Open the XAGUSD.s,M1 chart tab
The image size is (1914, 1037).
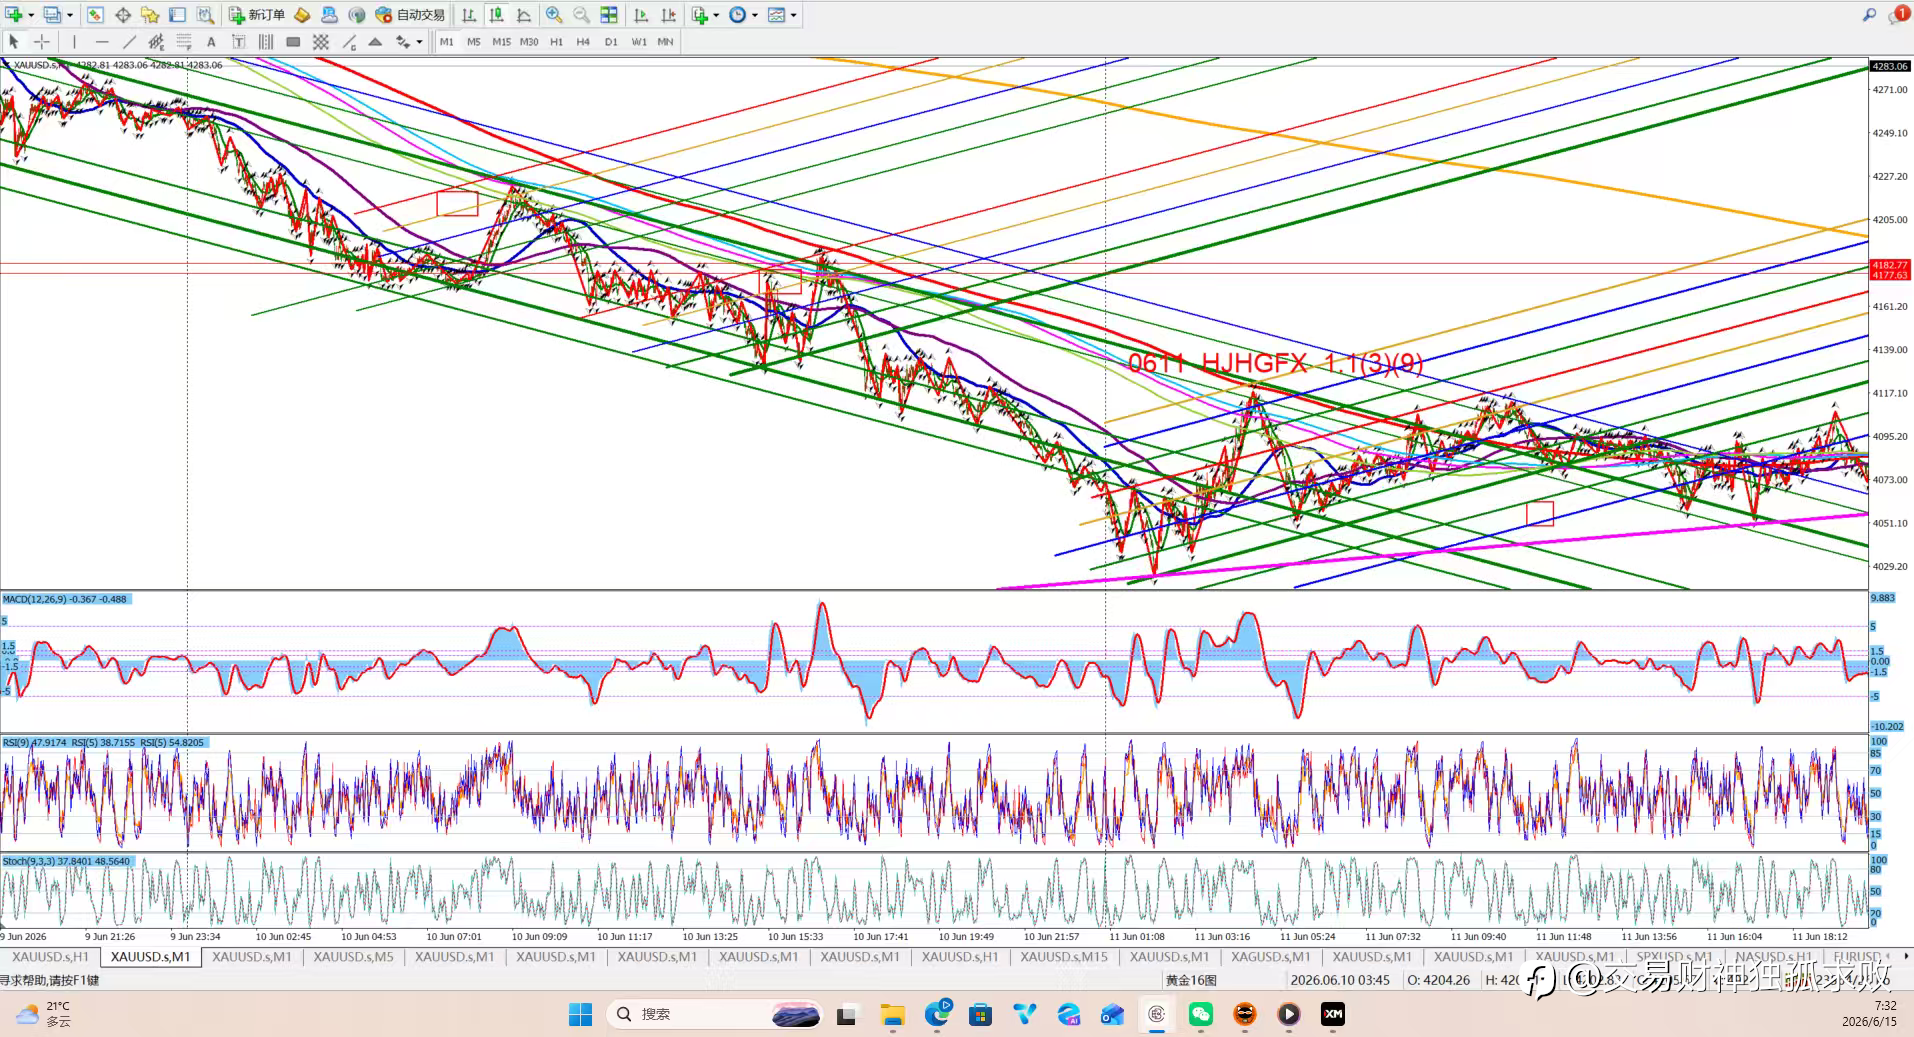1270,957
